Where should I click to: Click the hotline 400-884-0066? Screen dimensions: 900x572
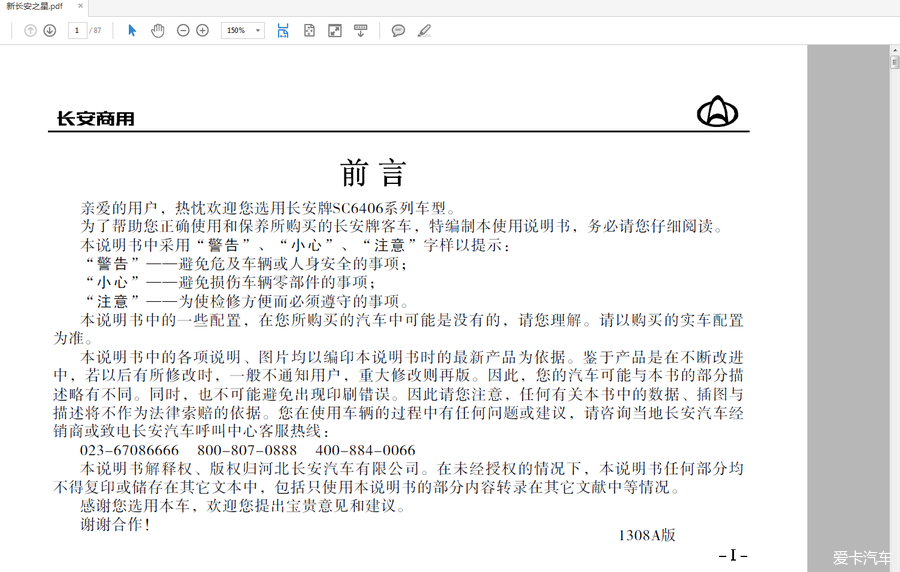tap(365, 450)
